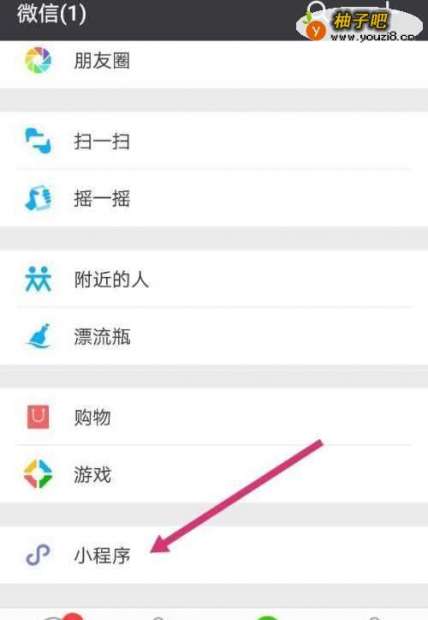The height and width of the screenshot is (620, 428).
Task: Click the 微信(1) title text
Action: pyautogui.click(x=51, y=14)
